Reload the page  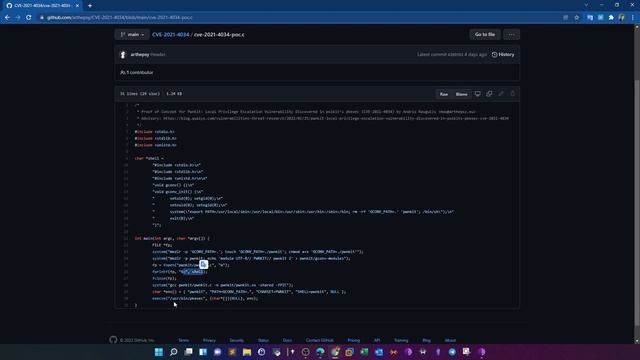coord(29,18)
